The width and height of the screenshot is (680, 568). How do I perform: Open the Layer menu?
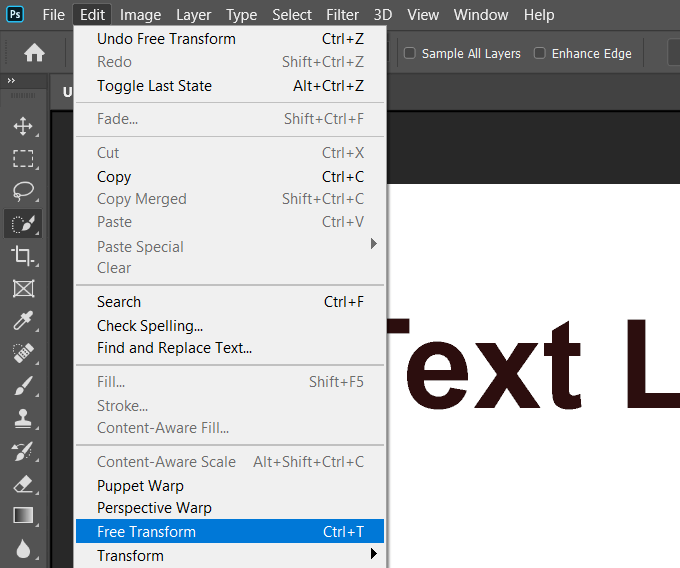click(193, 15)
